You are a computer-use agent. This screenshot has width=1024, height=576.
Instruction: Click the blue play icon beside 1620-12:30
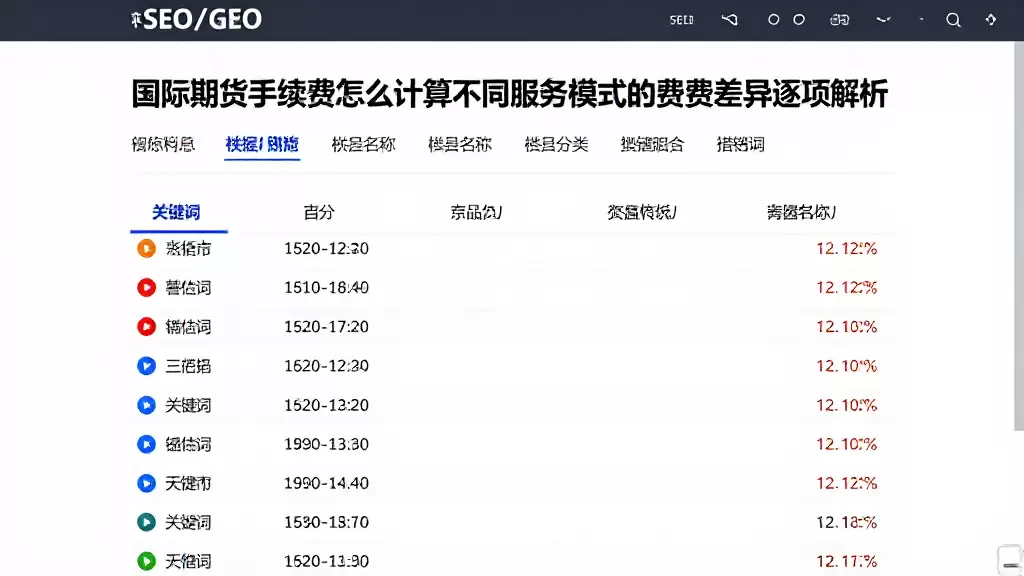click(146, 366)
